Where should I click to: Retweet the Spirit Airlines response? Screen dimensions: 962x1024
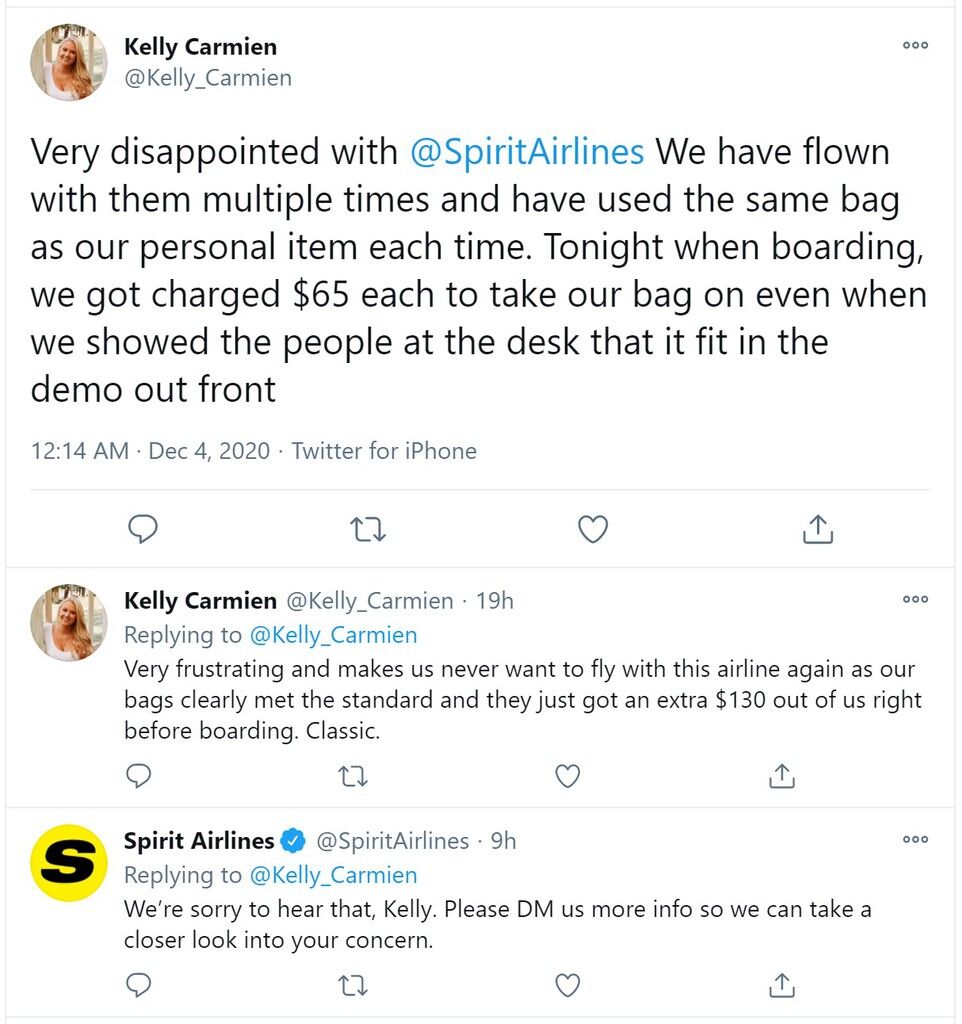(353, 985)
